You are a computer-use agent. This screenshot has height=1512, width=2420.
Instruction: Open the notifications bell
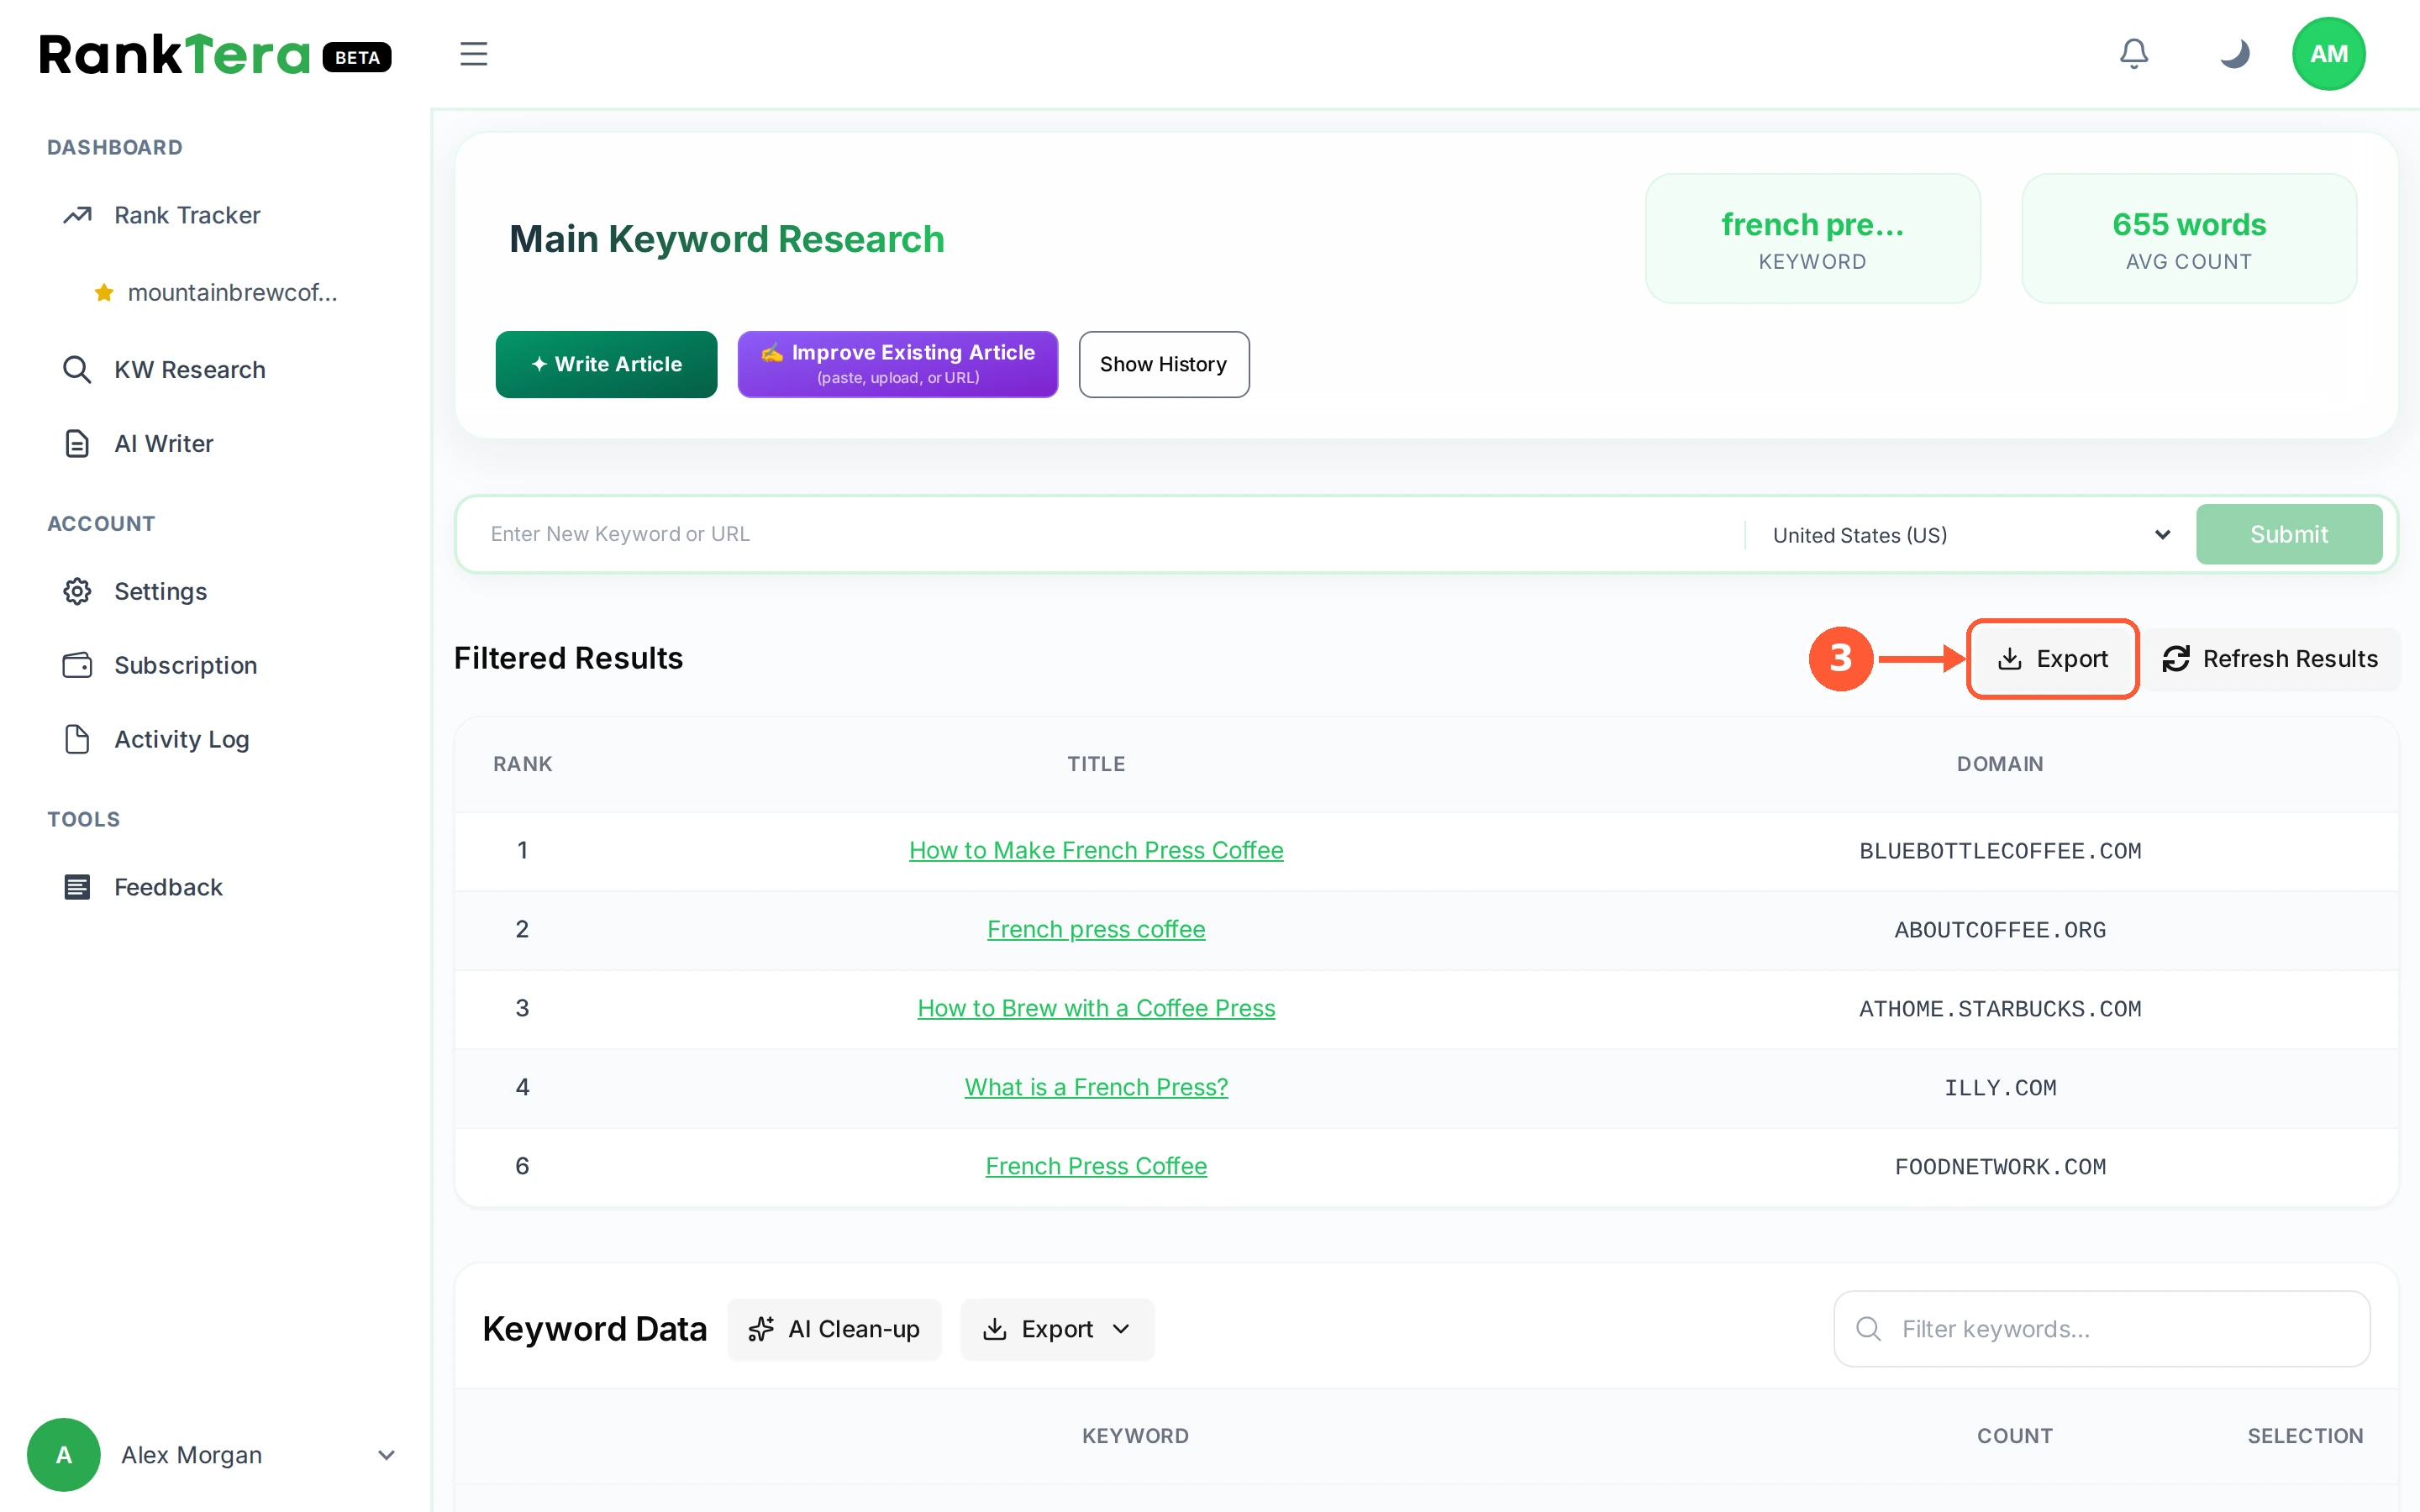[x=2134, y=54]
